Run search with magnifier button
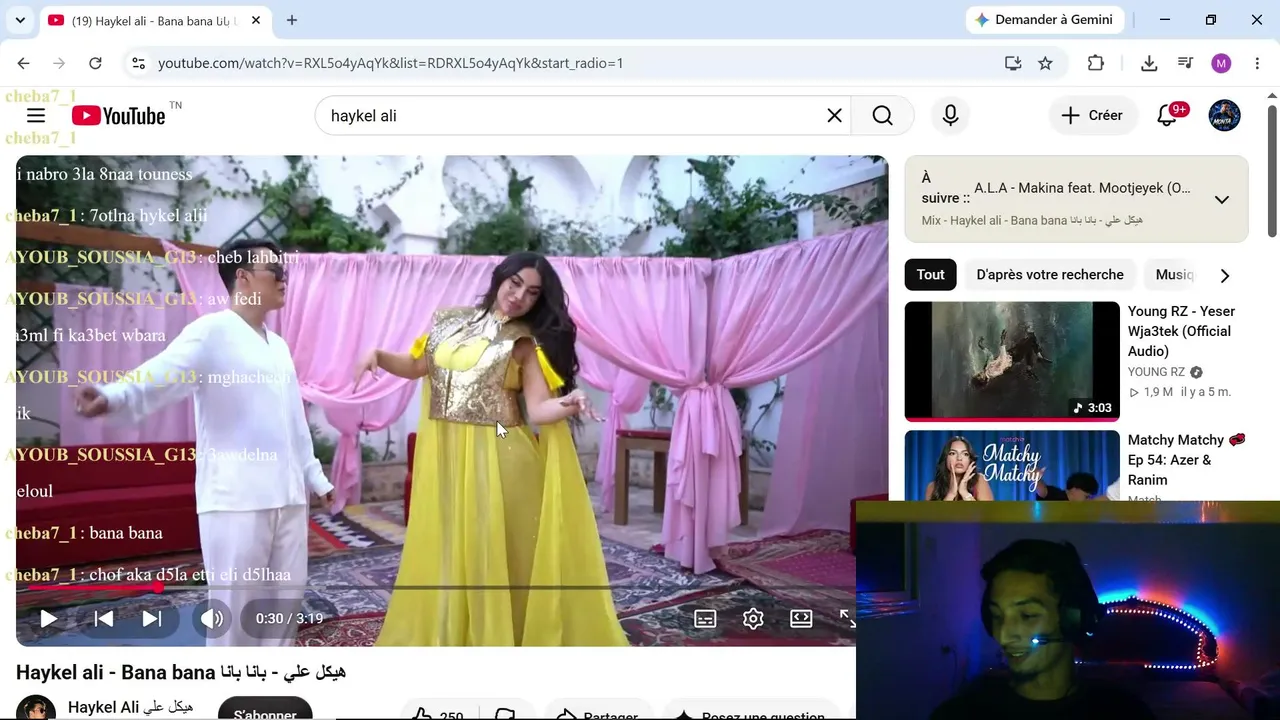Screen dimensions: 1280x720 coord(882,116)
